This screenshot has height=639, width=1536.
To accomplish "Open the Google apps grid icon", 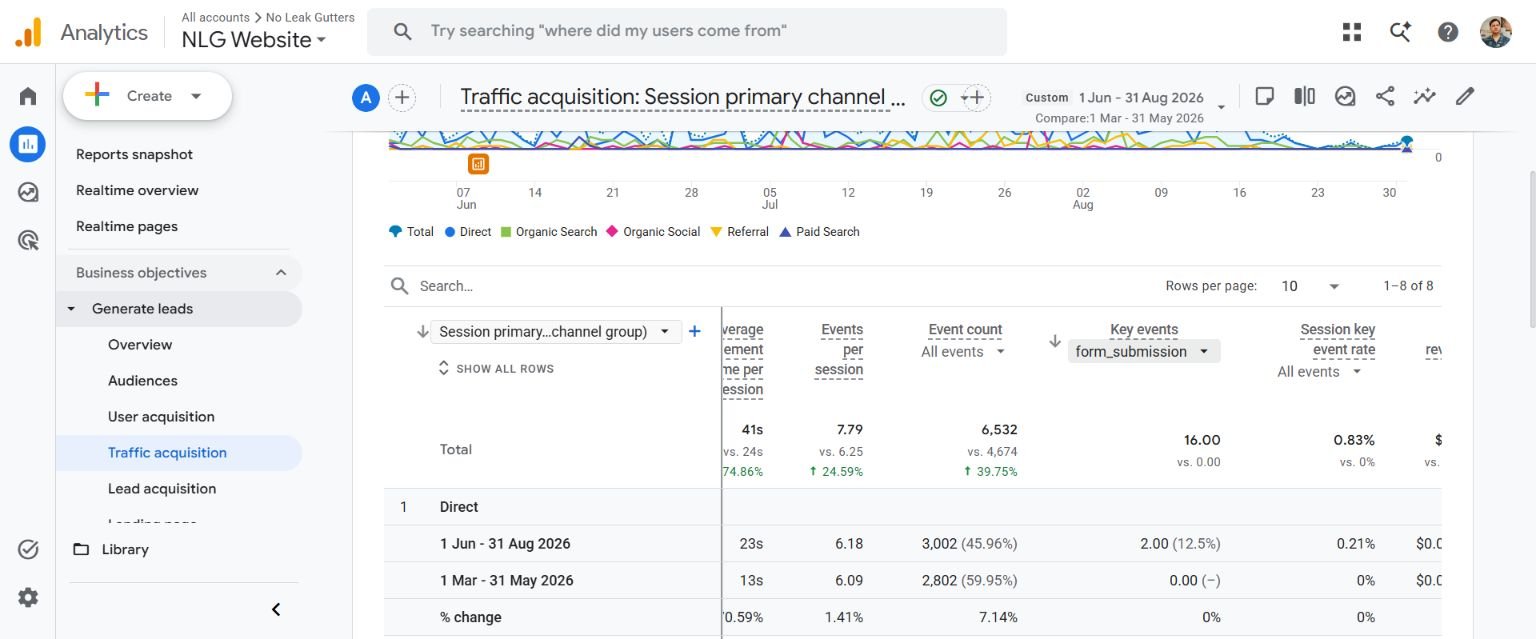I will [x=1352, y=32].
